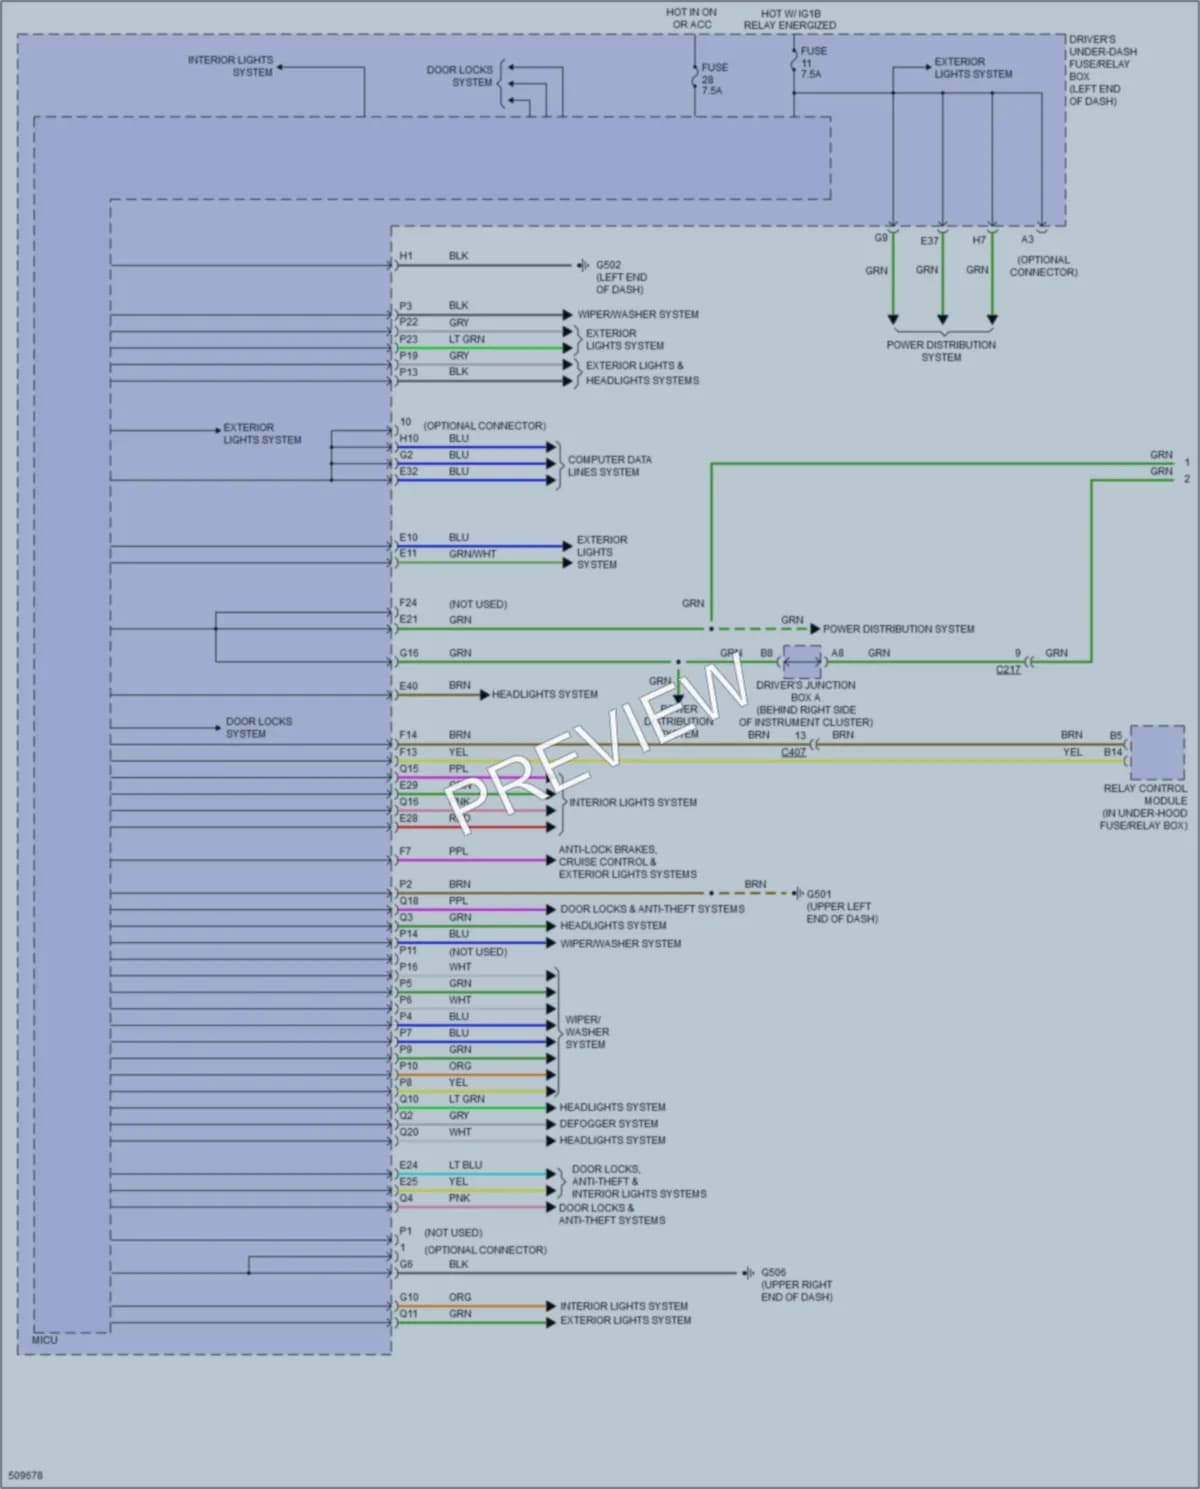1200x1489 pixels.
Task: Click the P11 (NOT USED) pin label
Action: click(452, 951)
